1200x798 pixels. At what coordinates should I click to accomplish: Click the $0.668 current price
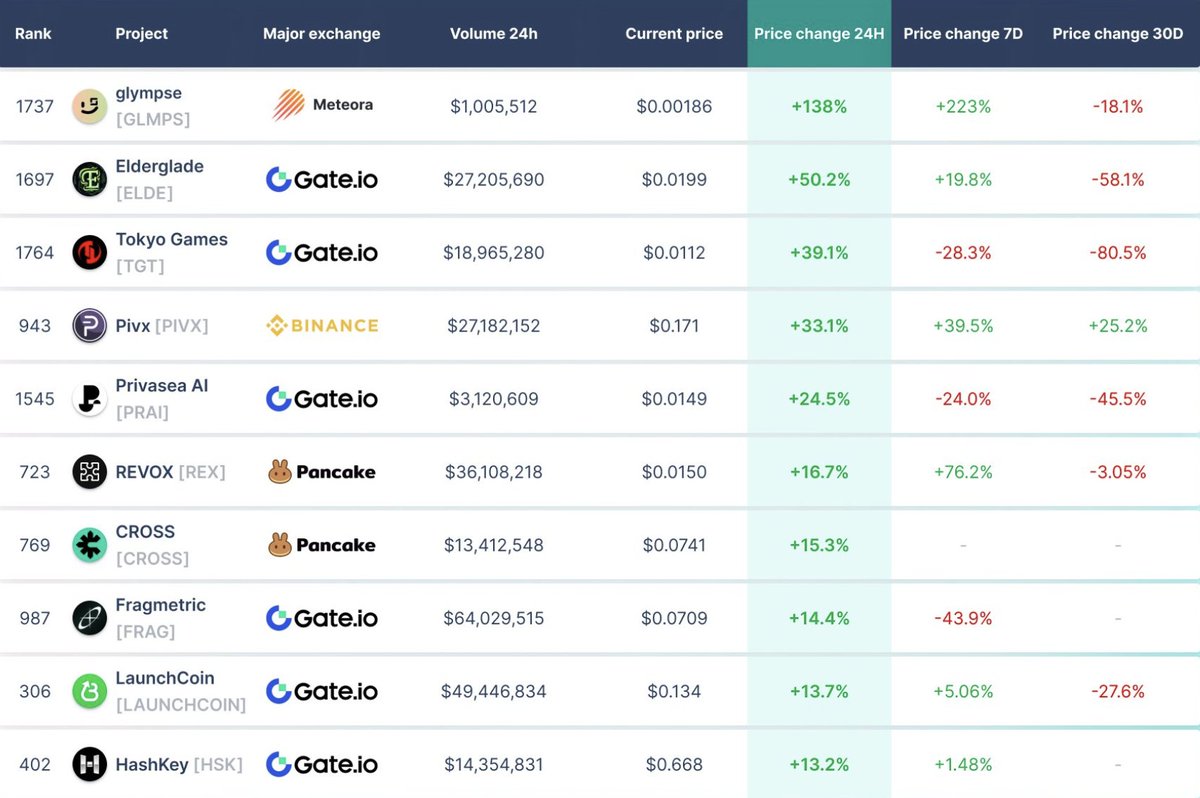click(674, 764)
